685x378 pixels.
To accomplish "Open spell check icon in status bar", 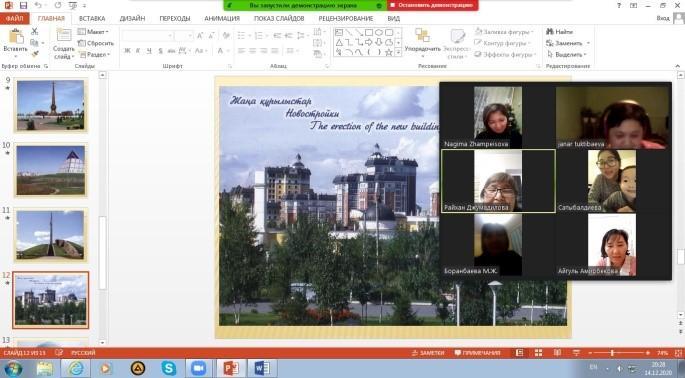I will (x=59, y=353).
